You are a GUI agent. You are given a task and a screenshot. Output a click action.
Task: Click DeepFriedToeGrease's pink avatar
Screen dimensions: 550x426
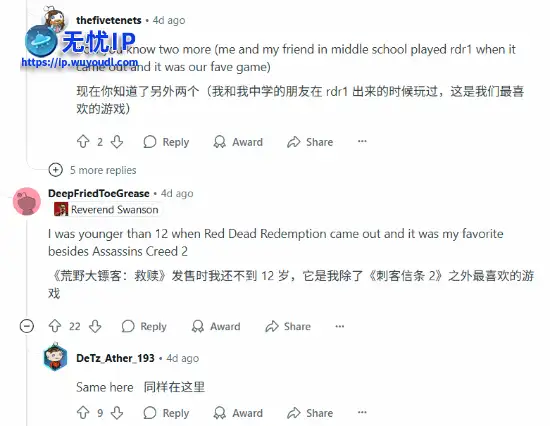click(x=27, y=201)
